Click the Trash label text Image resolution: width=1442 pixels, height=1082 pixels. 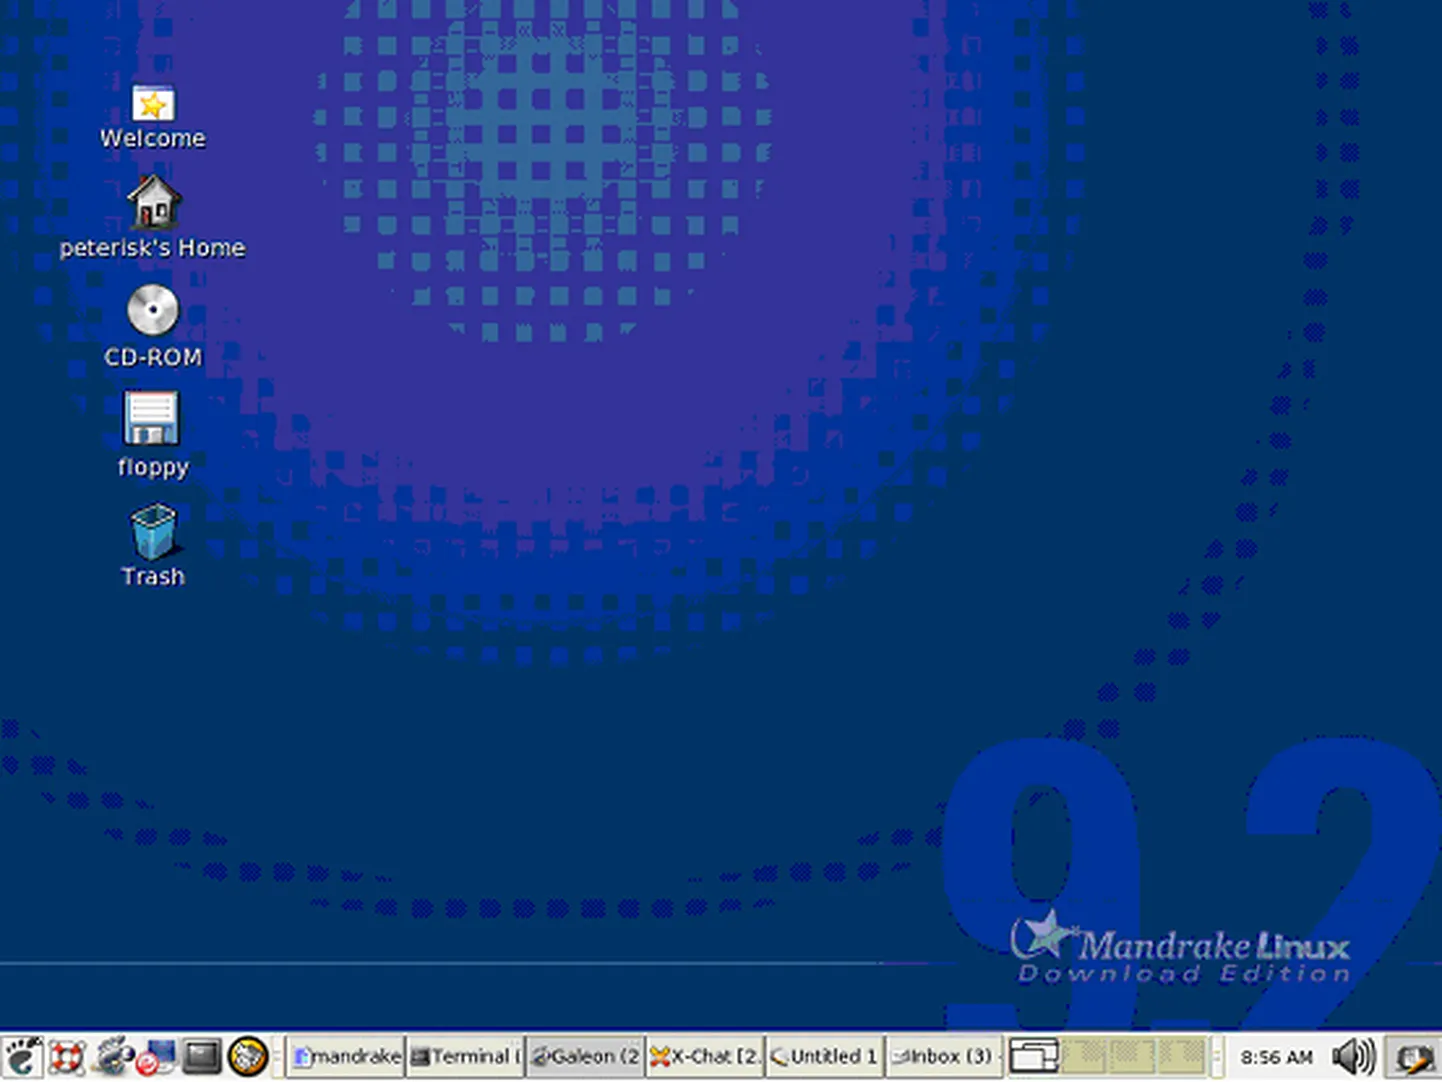(x=153, y=577)
